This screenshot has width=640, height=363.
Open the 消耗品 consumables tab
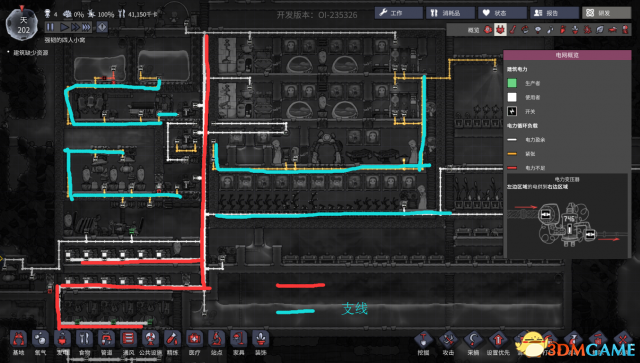[x=451, y=13]
